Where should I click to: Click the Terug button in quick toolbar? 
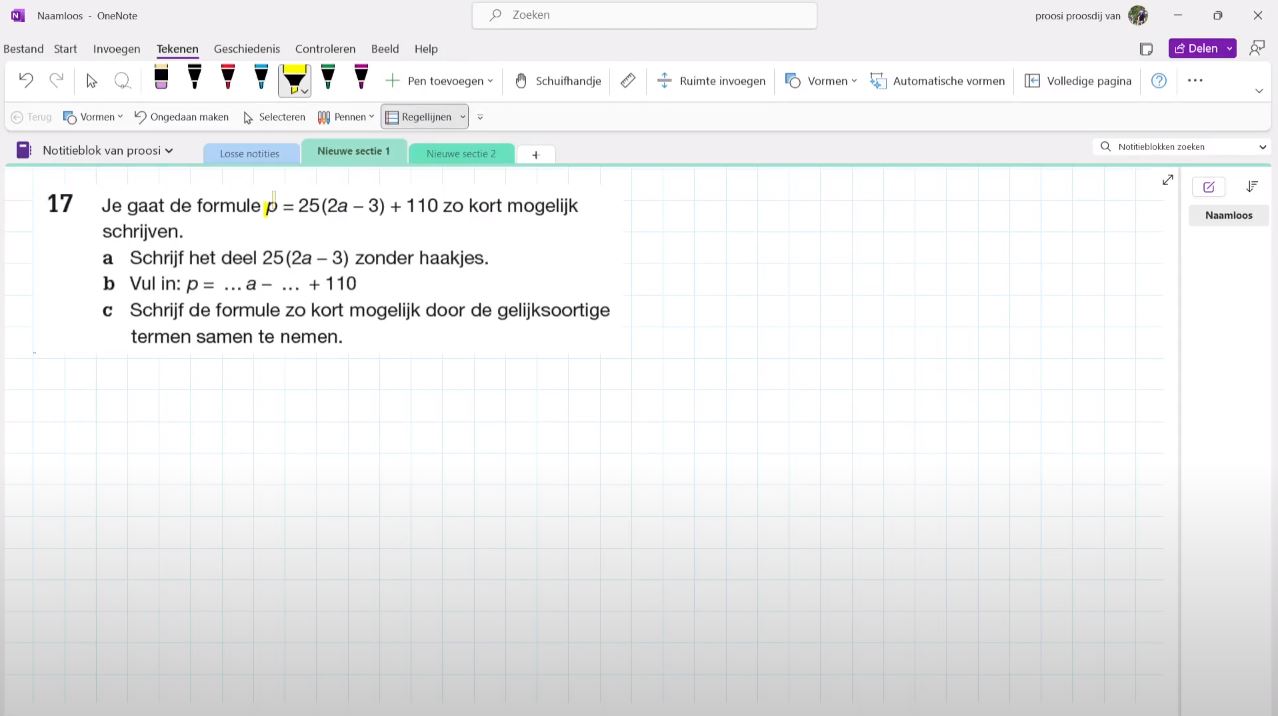(31, 117)
